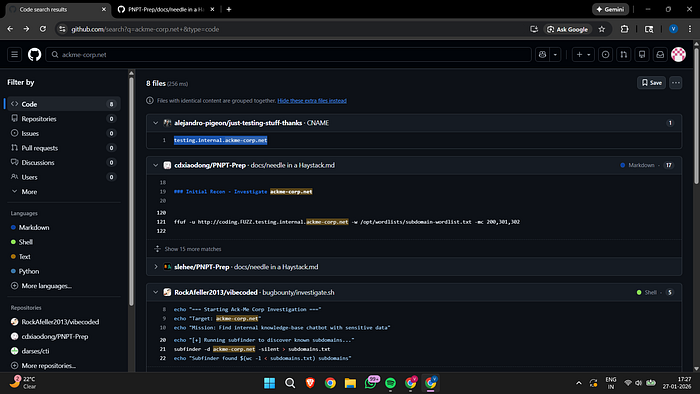The width and height of the screenshot is (700, 394).
Task: Open Chrome profile V avatar
Action: pyautogui.click(x=673, y=29)
